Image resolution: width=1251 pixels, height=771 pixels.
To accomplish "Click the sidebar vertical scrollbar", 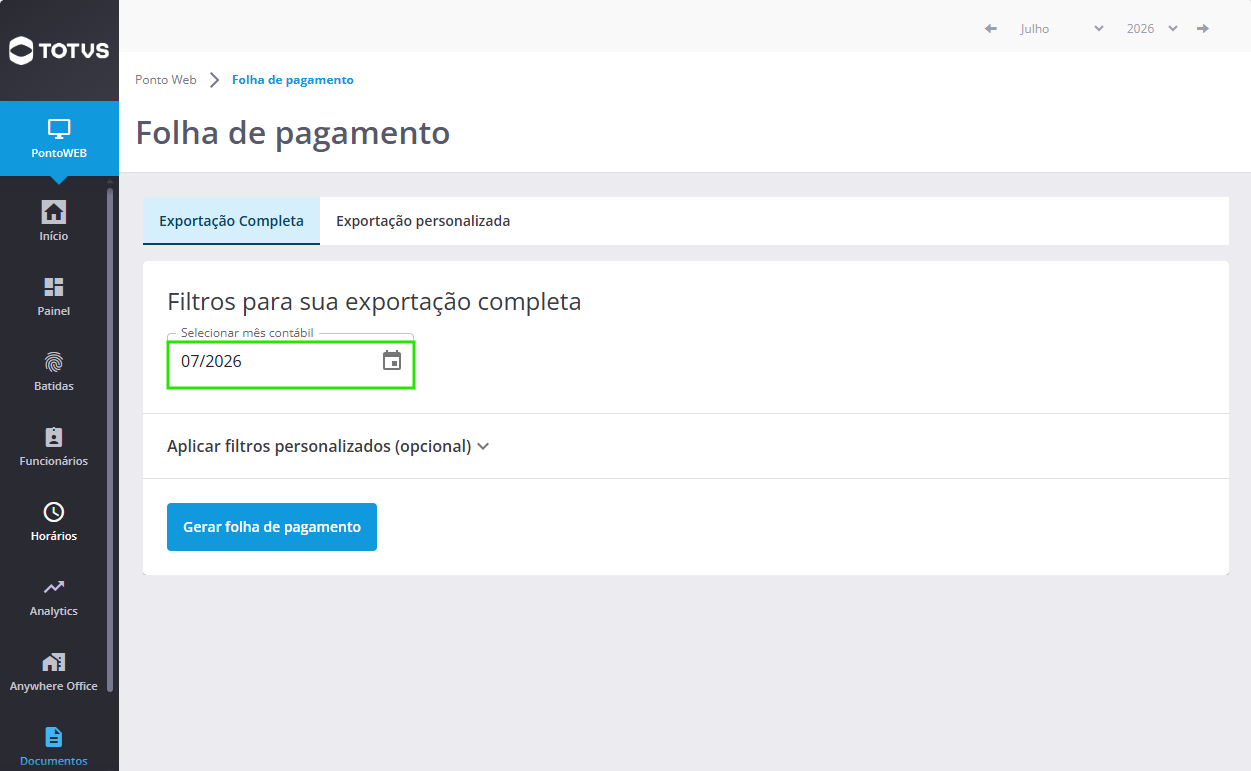I will coord(110,440).
